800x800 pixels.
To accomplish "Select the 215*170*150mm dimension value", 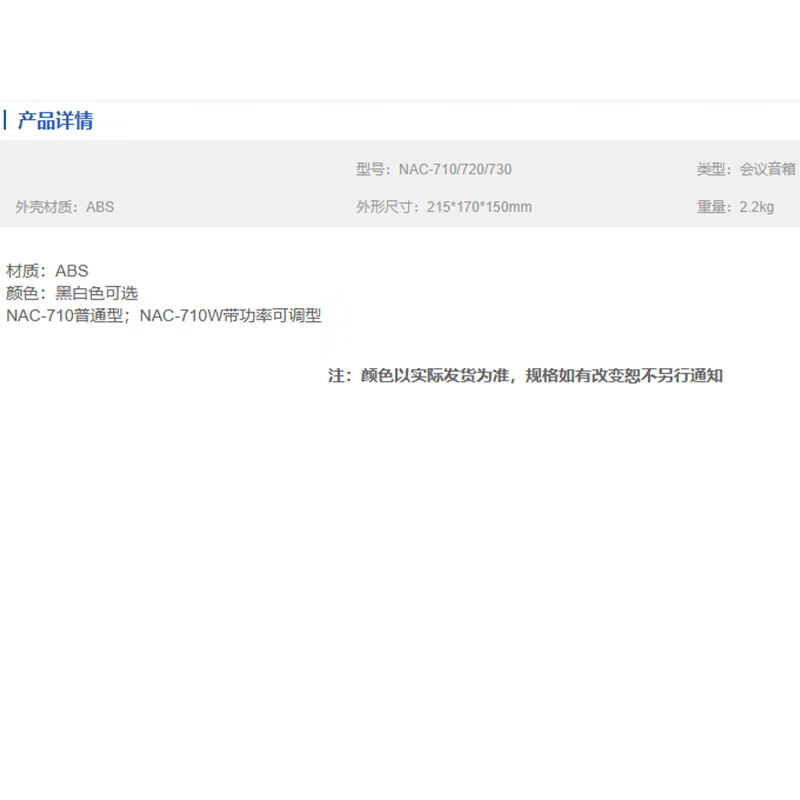I will coord(479,207).
